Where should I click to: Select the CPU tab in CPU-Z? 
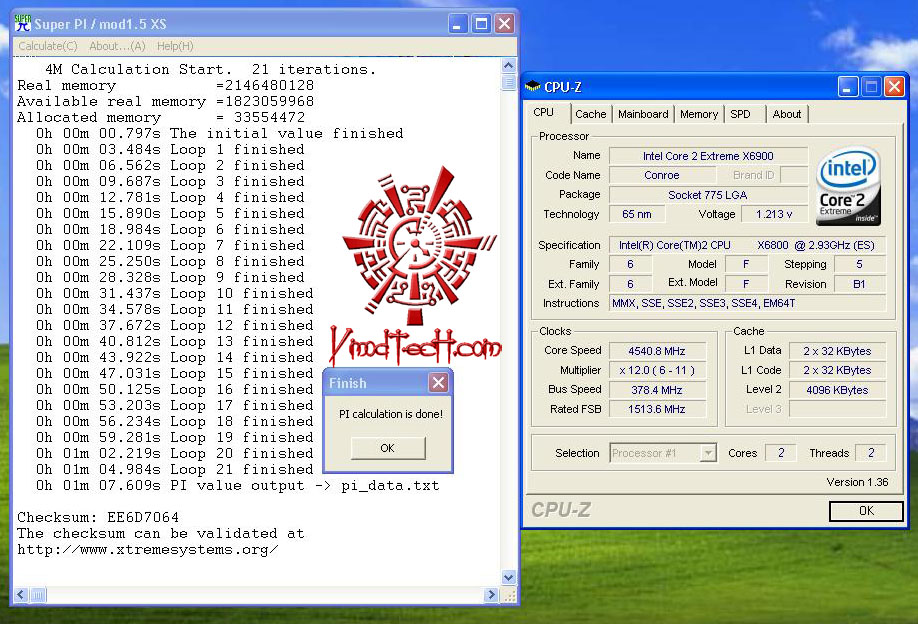click(543, 112)
